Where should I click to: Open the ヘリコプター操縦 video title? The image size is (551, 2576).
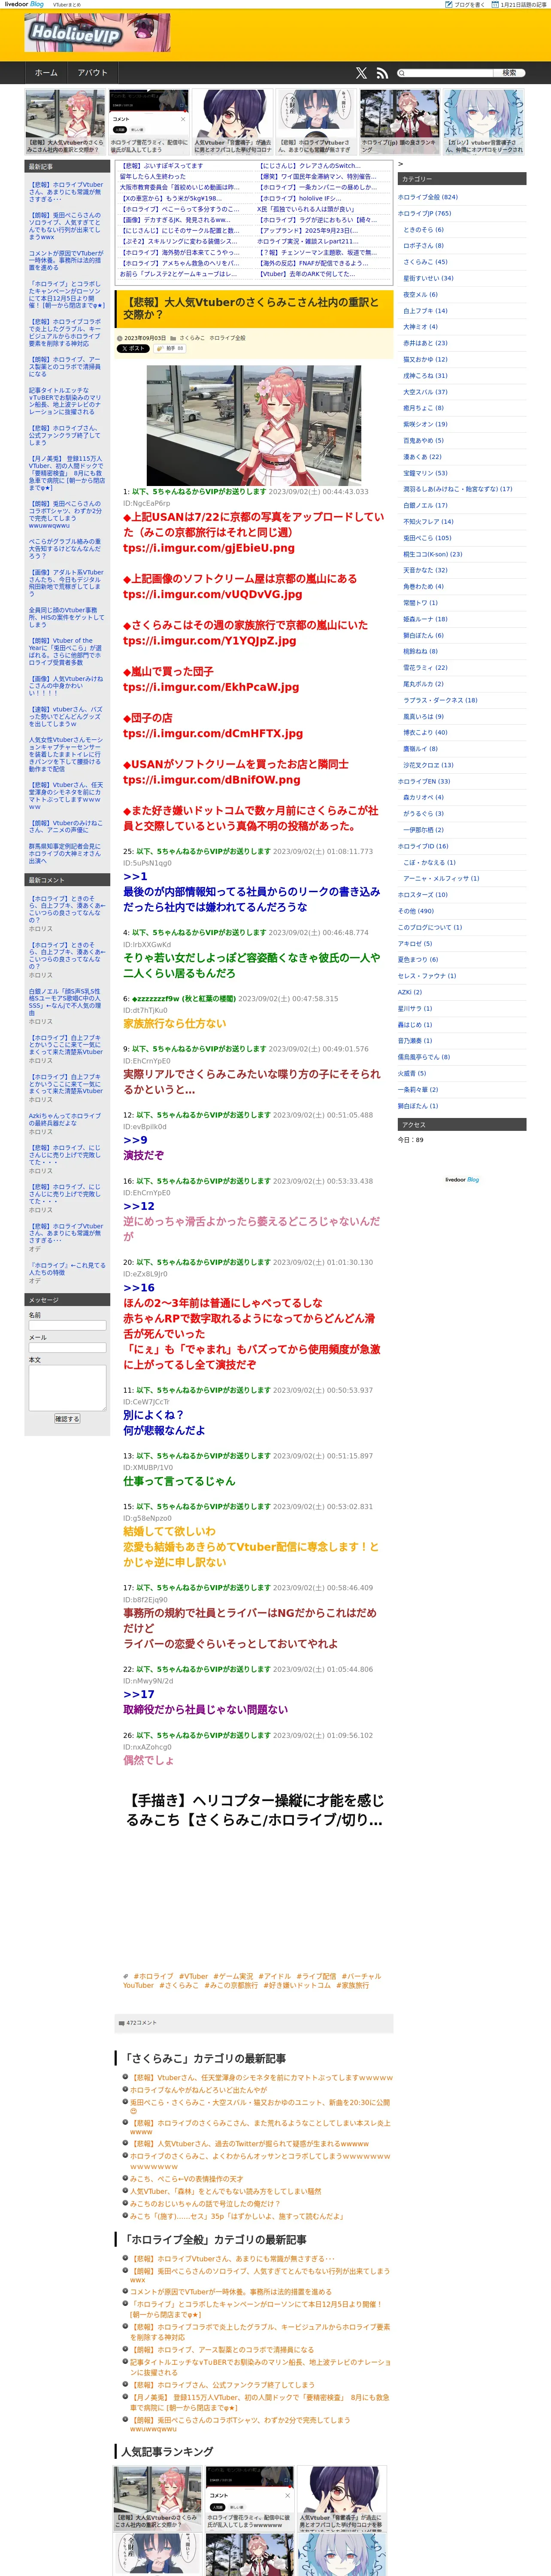coord(254,1809)
